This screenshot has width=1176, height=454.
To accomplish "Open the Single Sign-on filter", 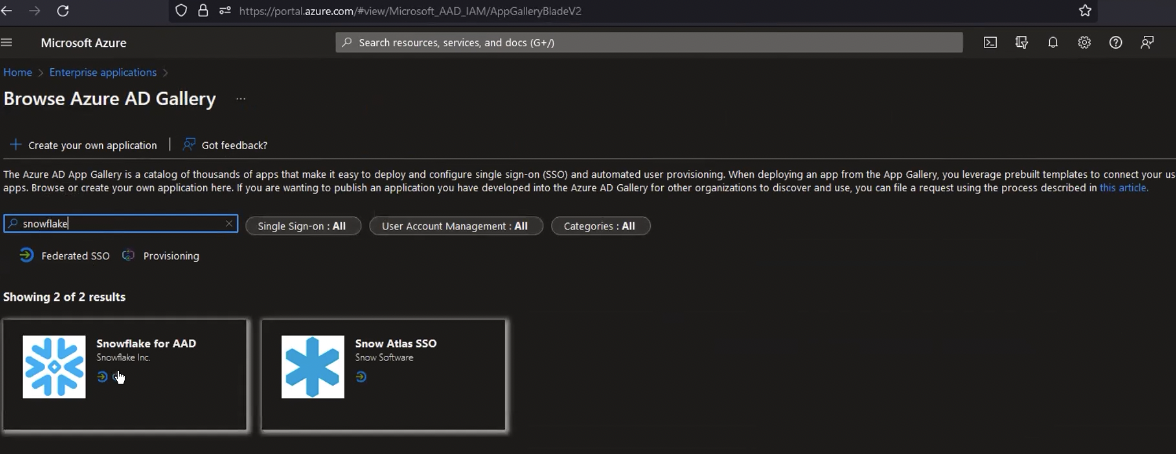I will coord(303,226).
